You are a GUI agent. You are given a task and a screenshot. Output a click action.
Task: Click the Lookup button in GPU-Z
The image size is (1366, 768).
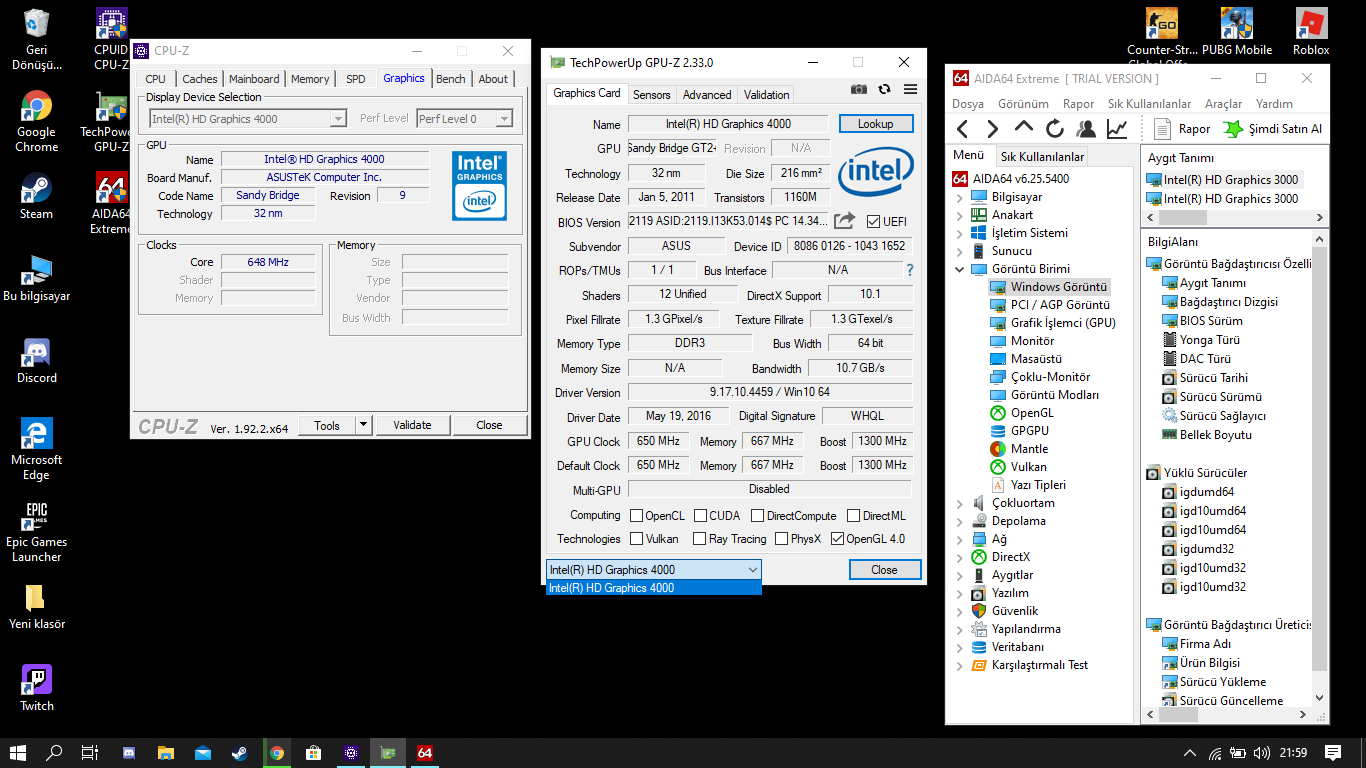tap(875, 124)
